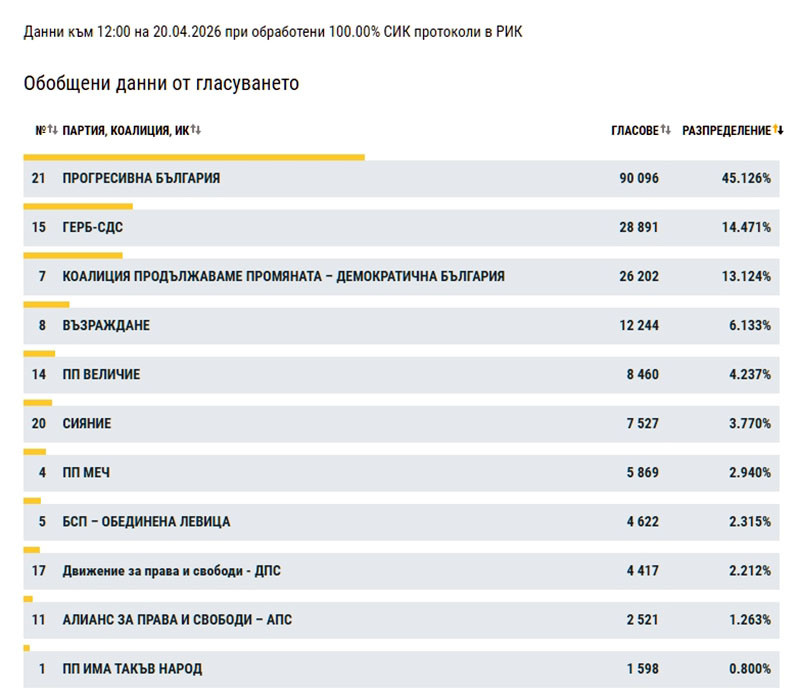This screenshot has height=693, width=800.
Task: Select the СИЯНИЕ party entry
Action: pyautogui.click(x=87, y=423)
